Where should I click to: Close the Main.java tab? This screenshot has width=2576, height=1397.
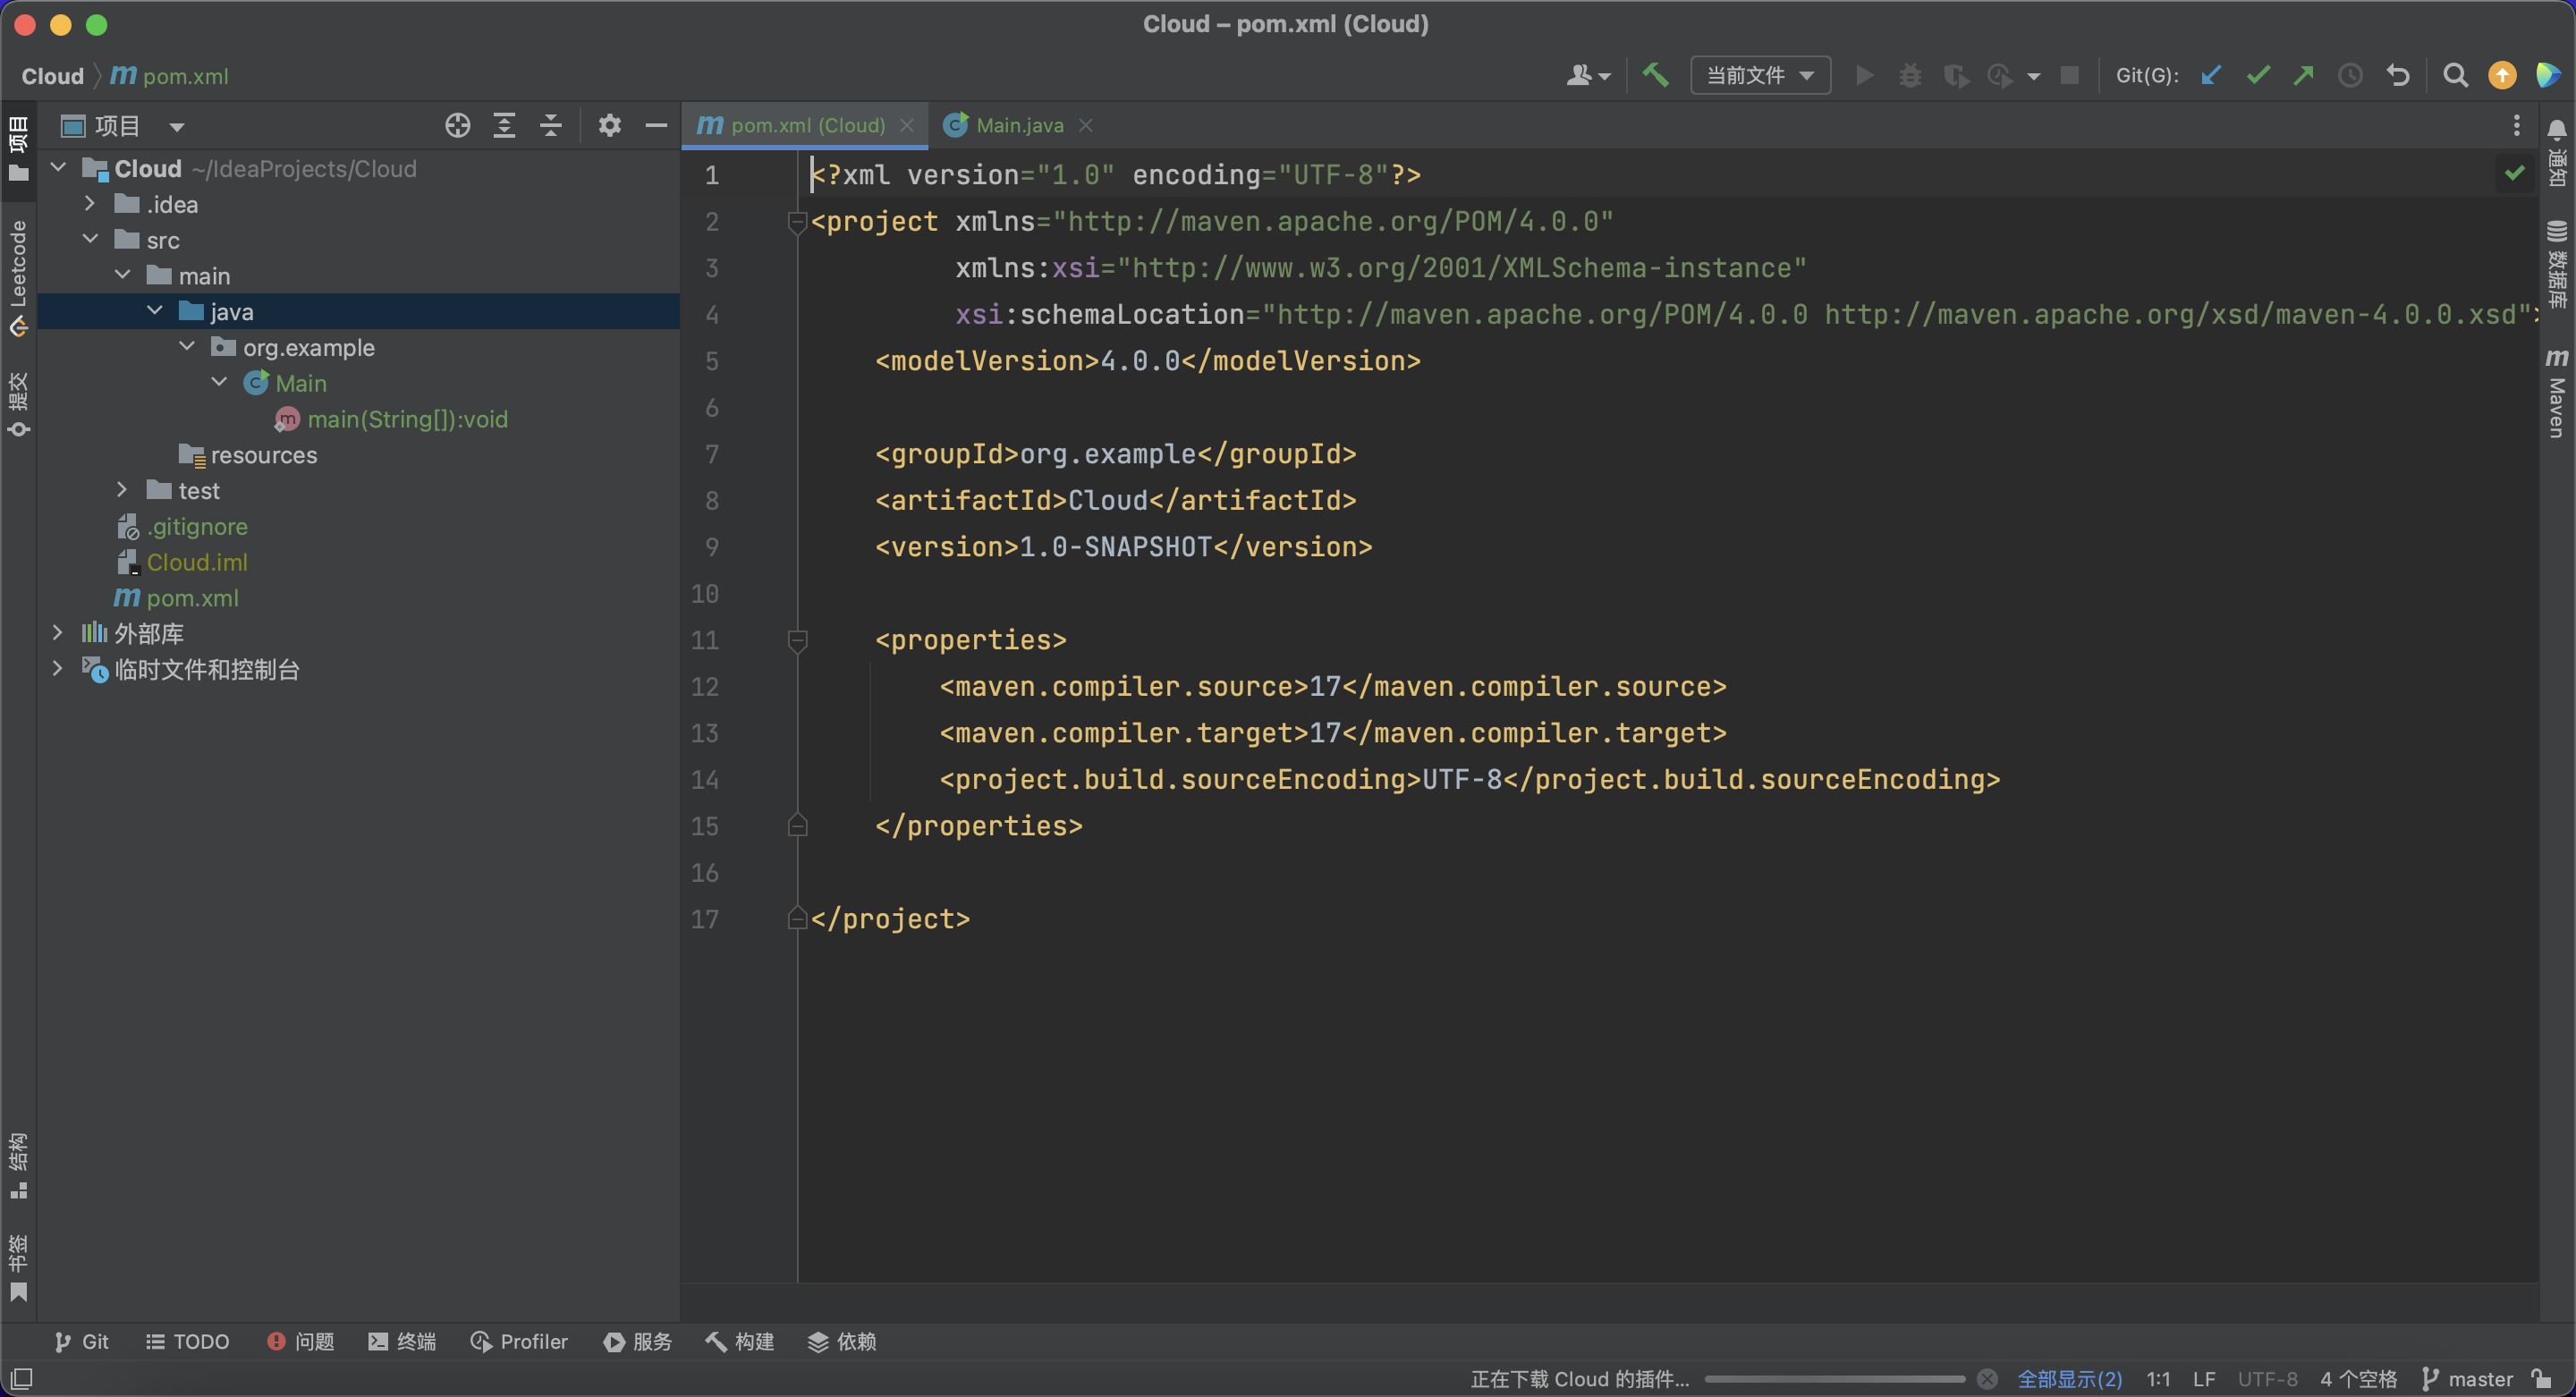1085,125
